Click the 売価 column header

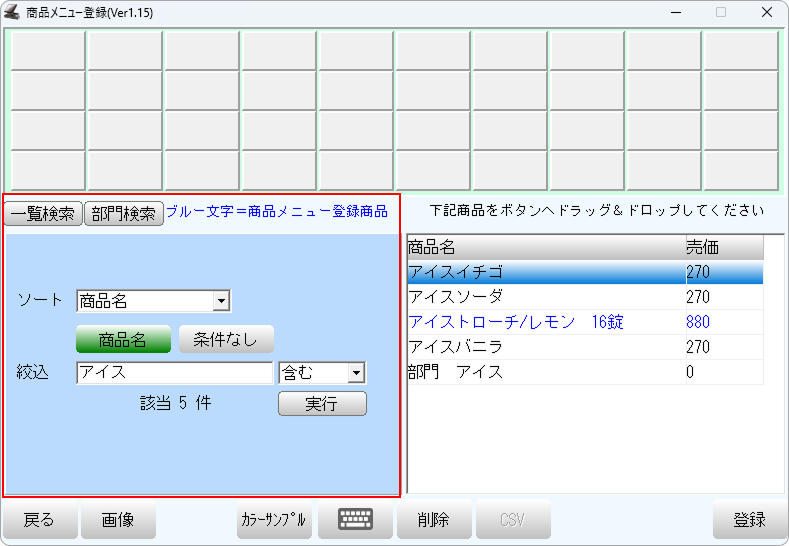coord(722,247)
